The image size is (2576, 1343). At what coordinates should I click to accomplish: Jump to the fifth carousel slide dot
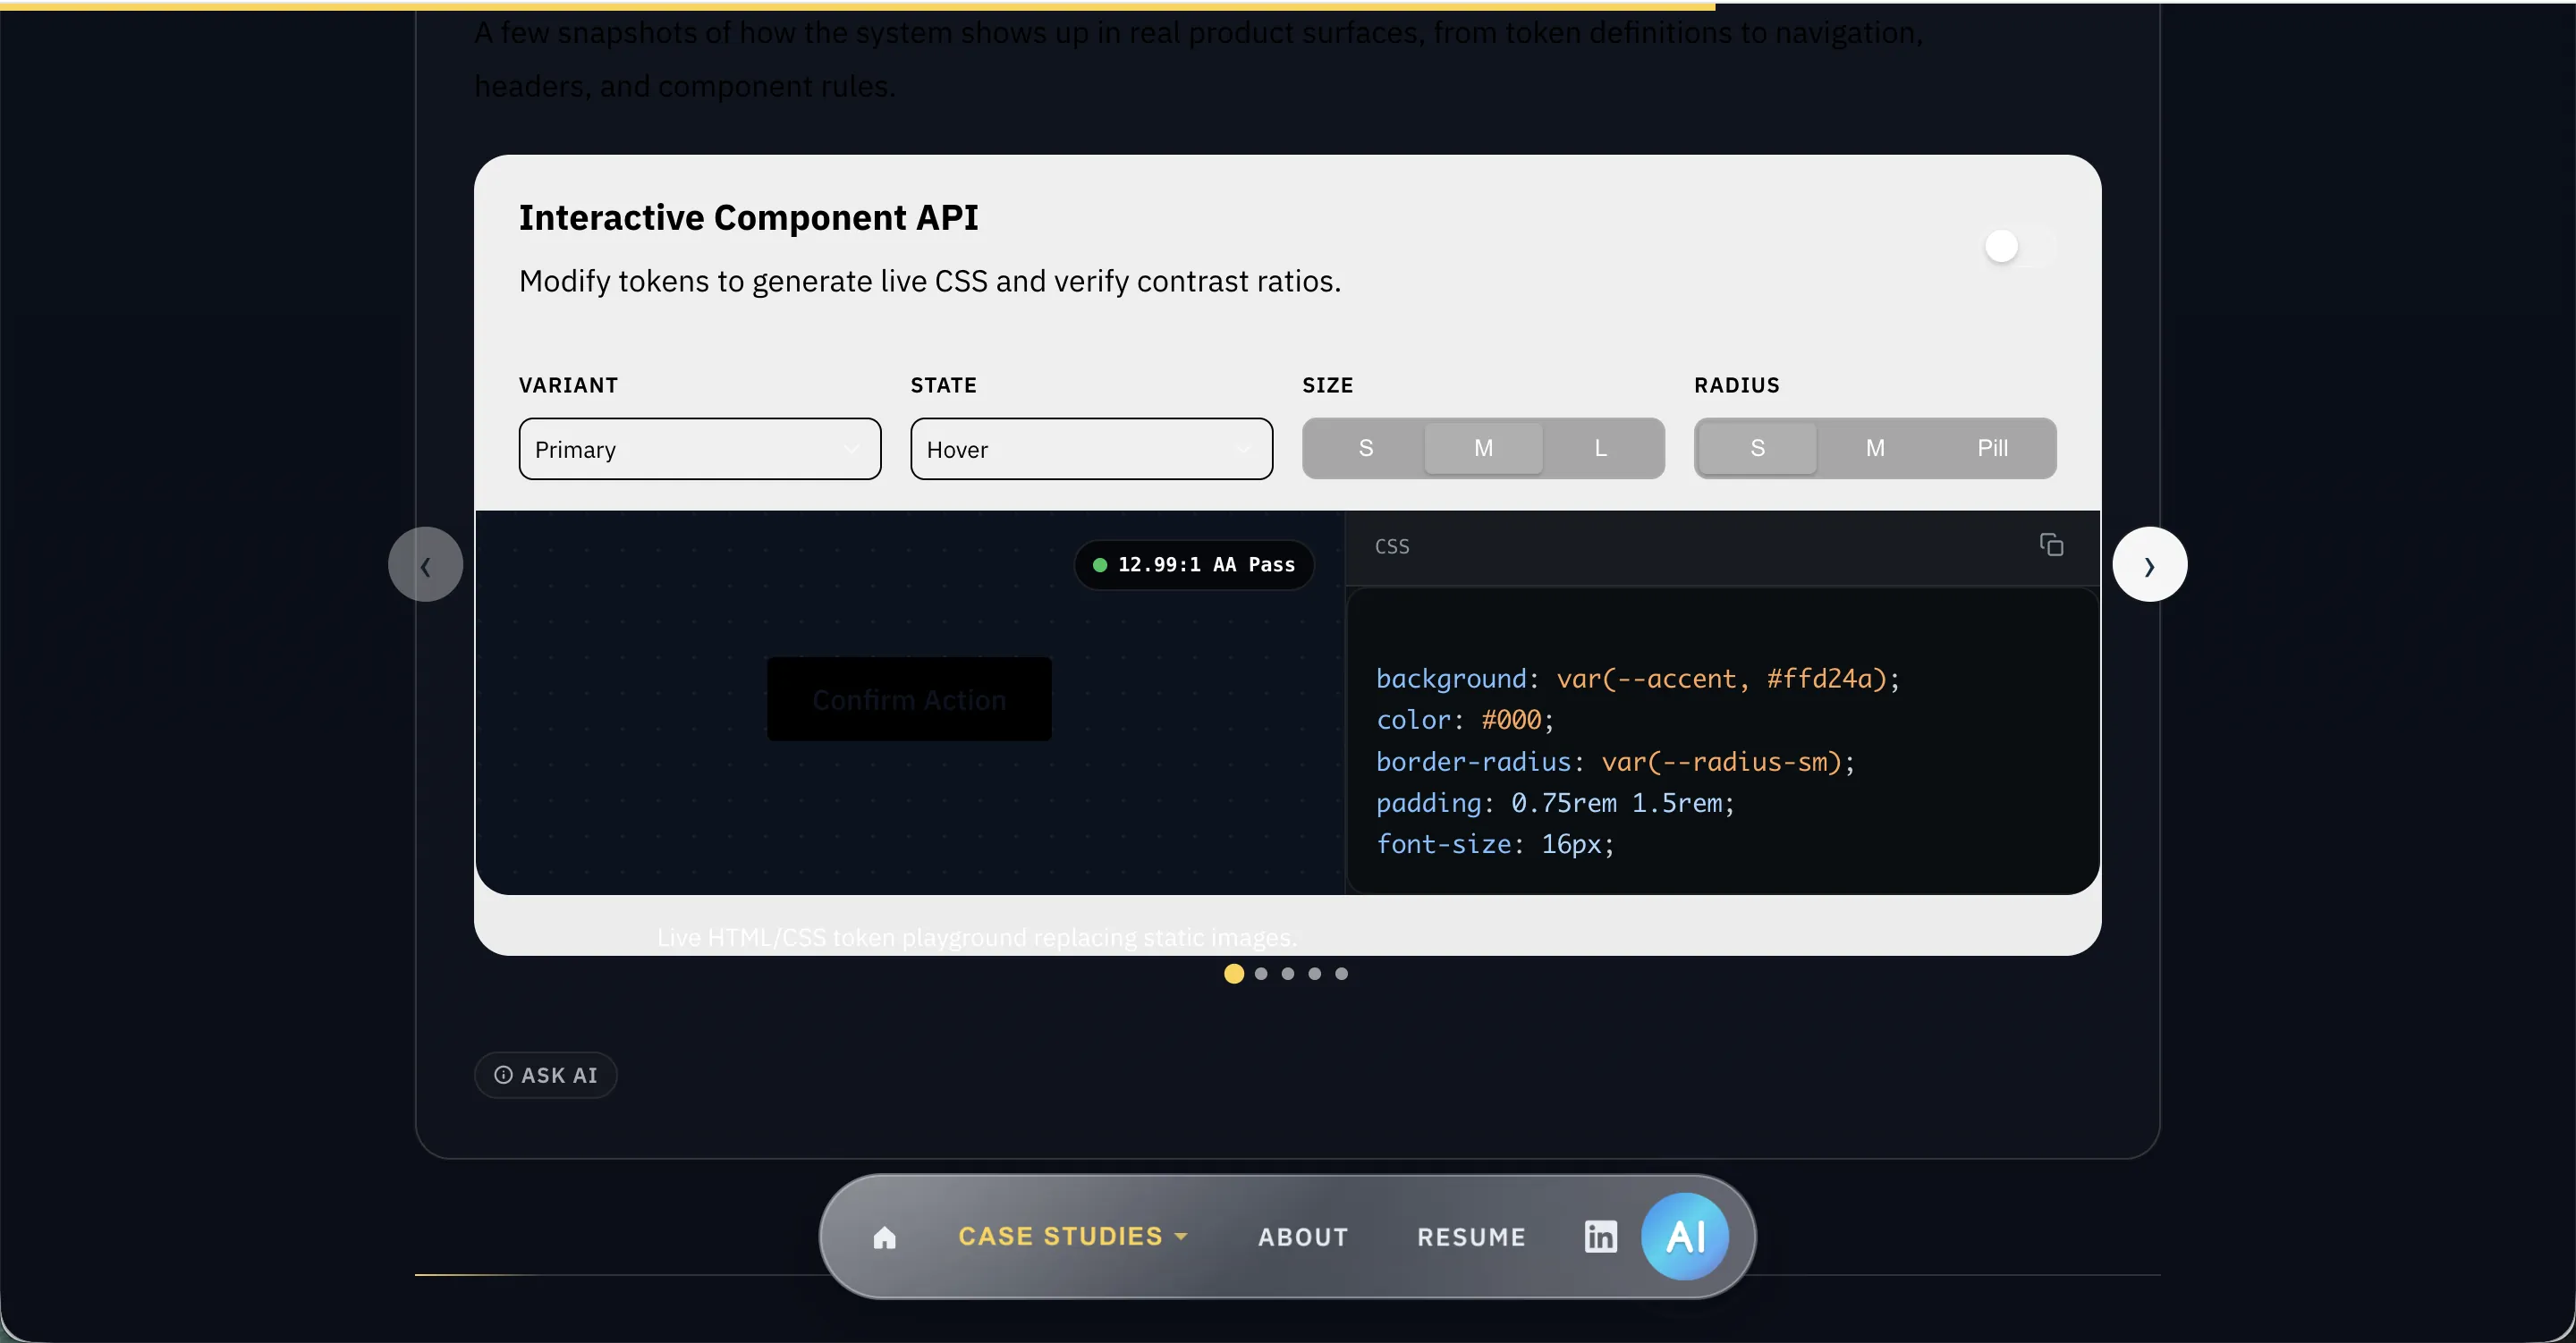coord(1342,974)
